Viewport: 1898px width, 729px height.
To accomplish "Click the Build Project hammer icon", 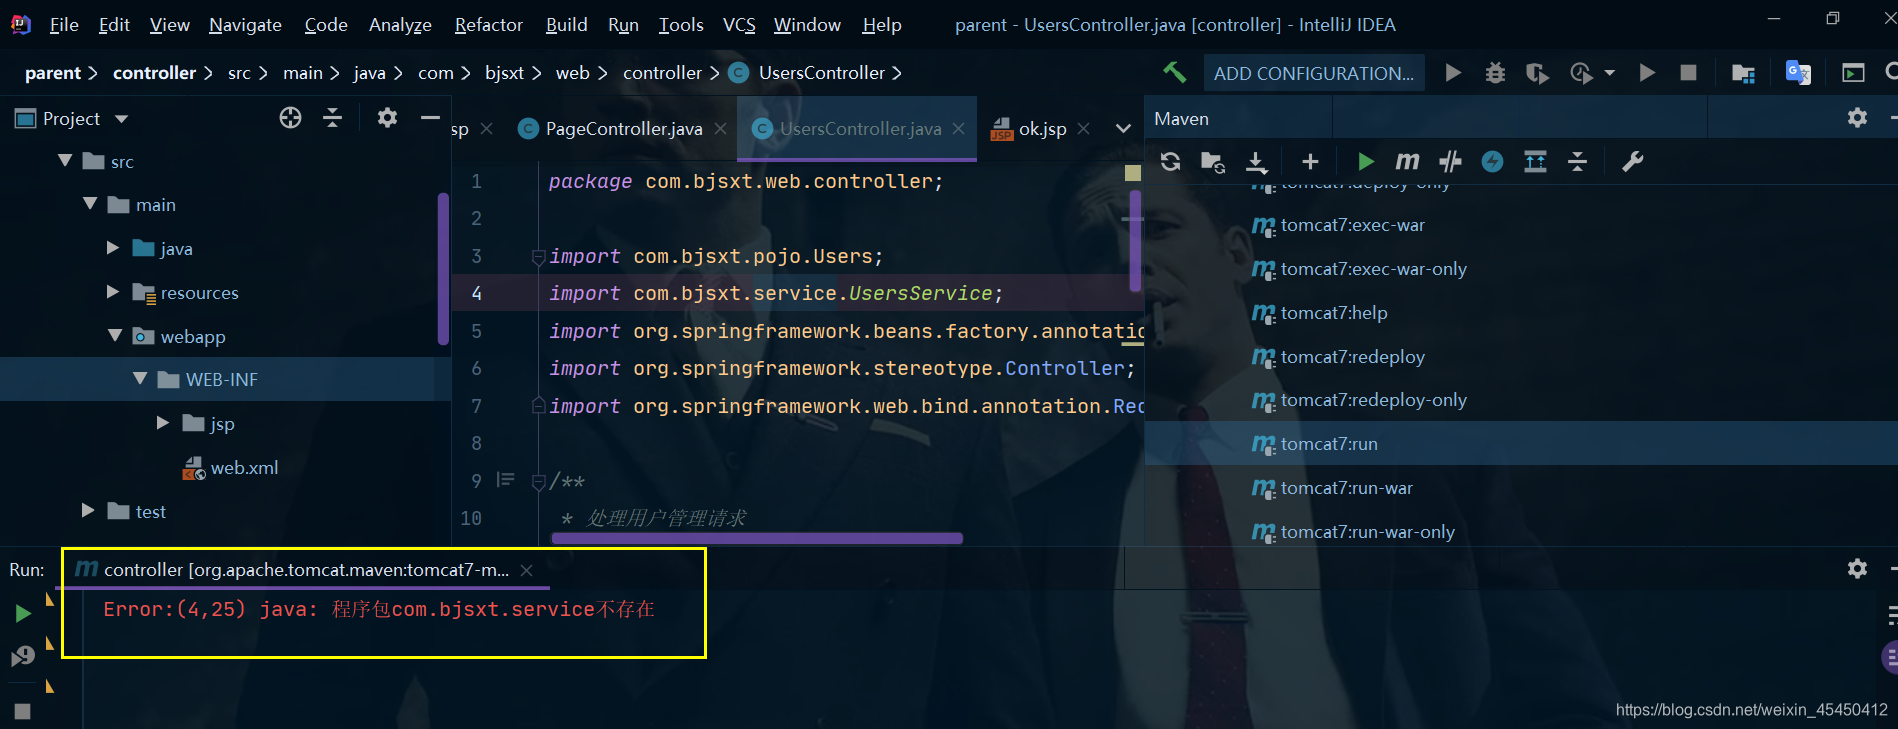I will (x=1174, y=72).
